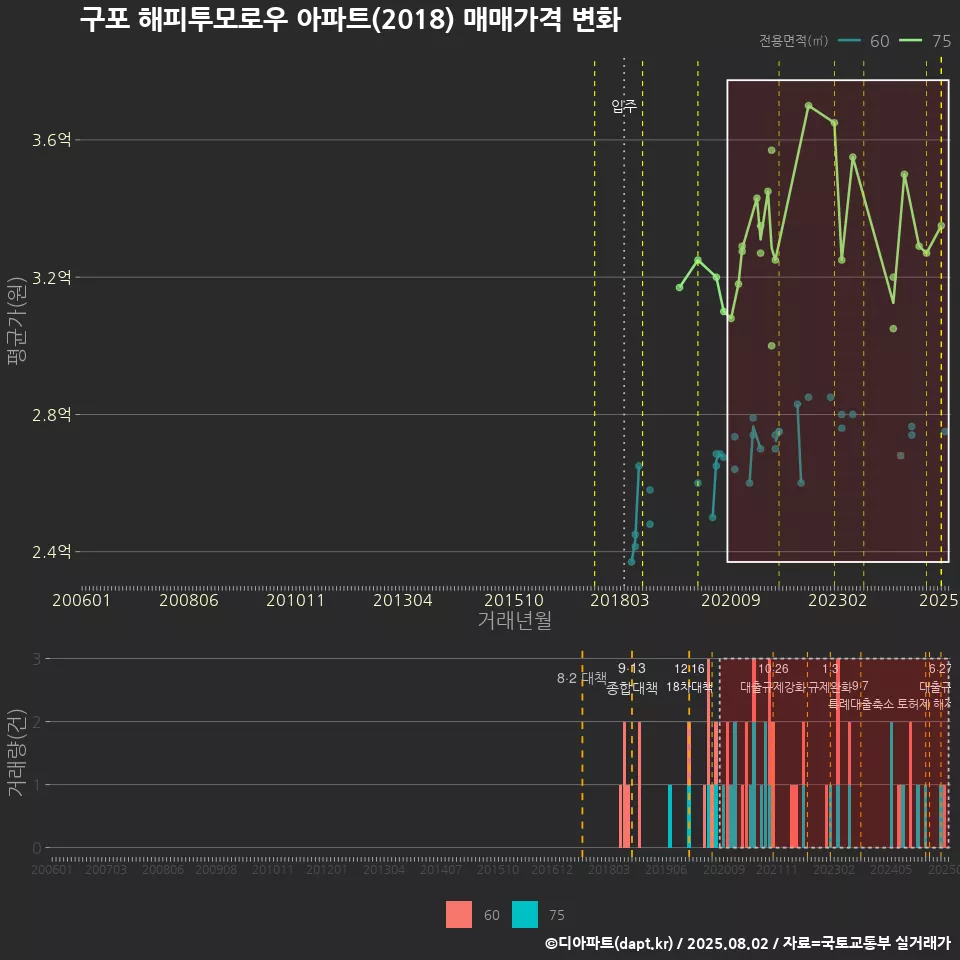Click the teal 75 swatch in bottom legend
Viewport: 960px width, 960px height.
click(x=525, y=914)
